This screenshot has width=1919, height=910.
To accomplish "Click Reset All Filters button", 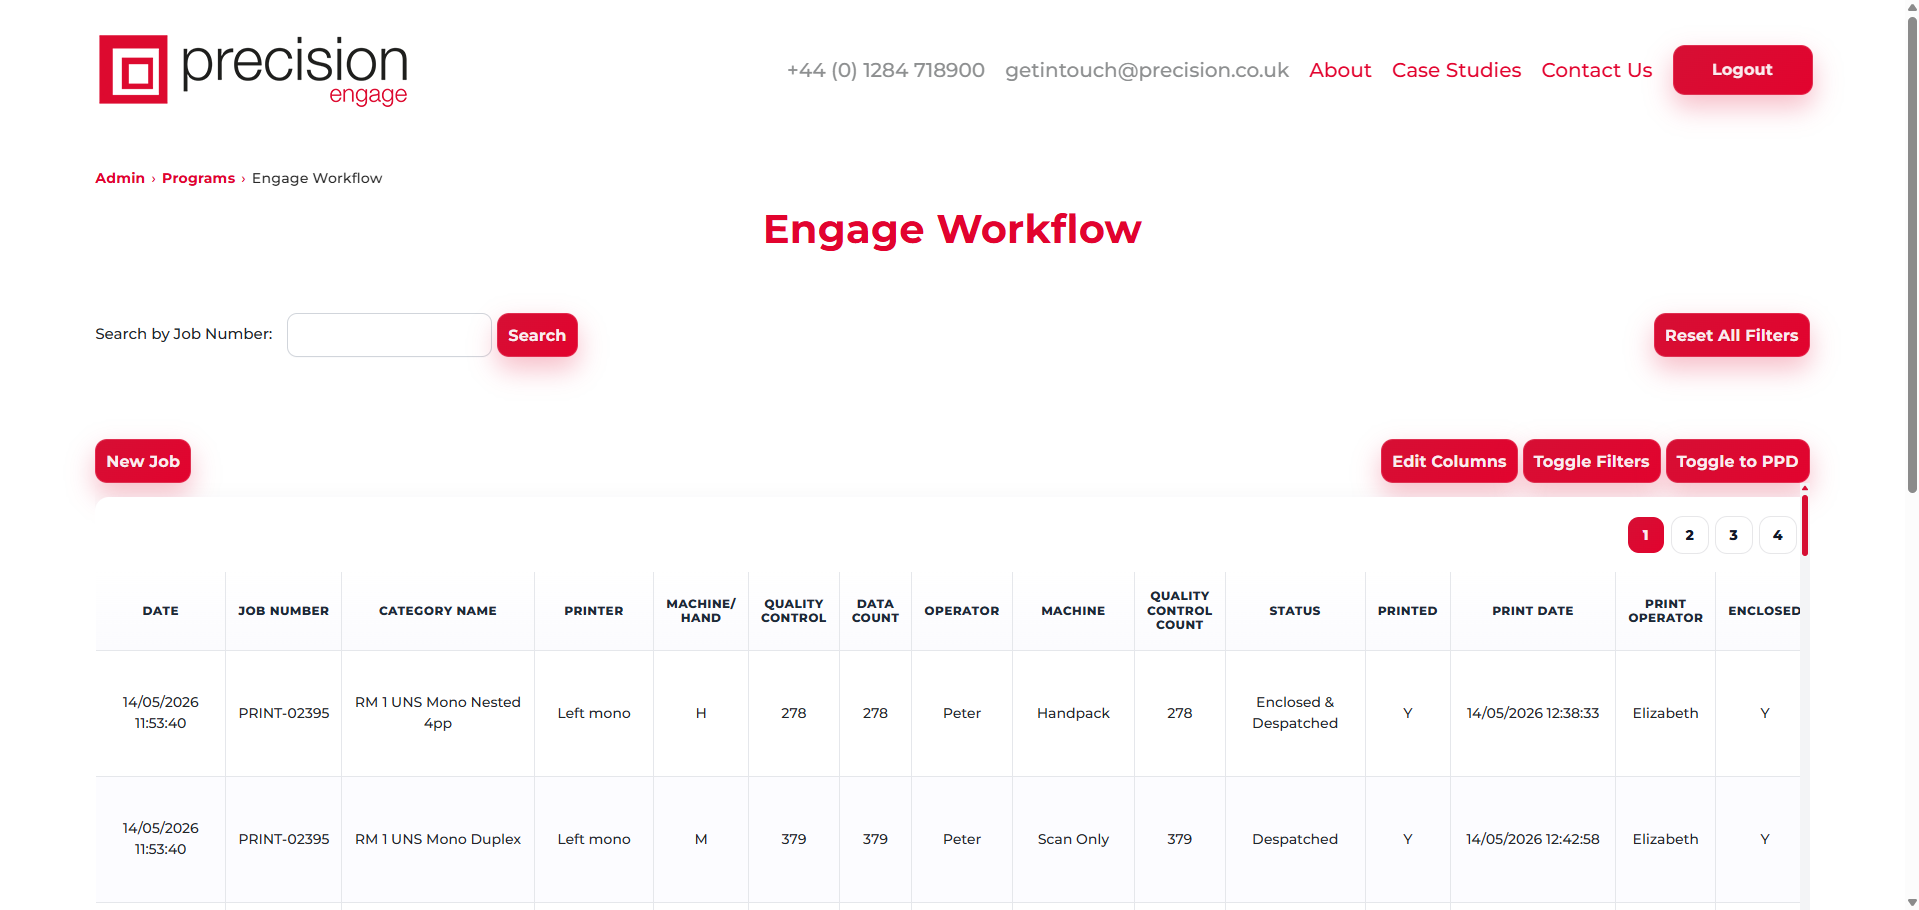I will point(1731,335).
